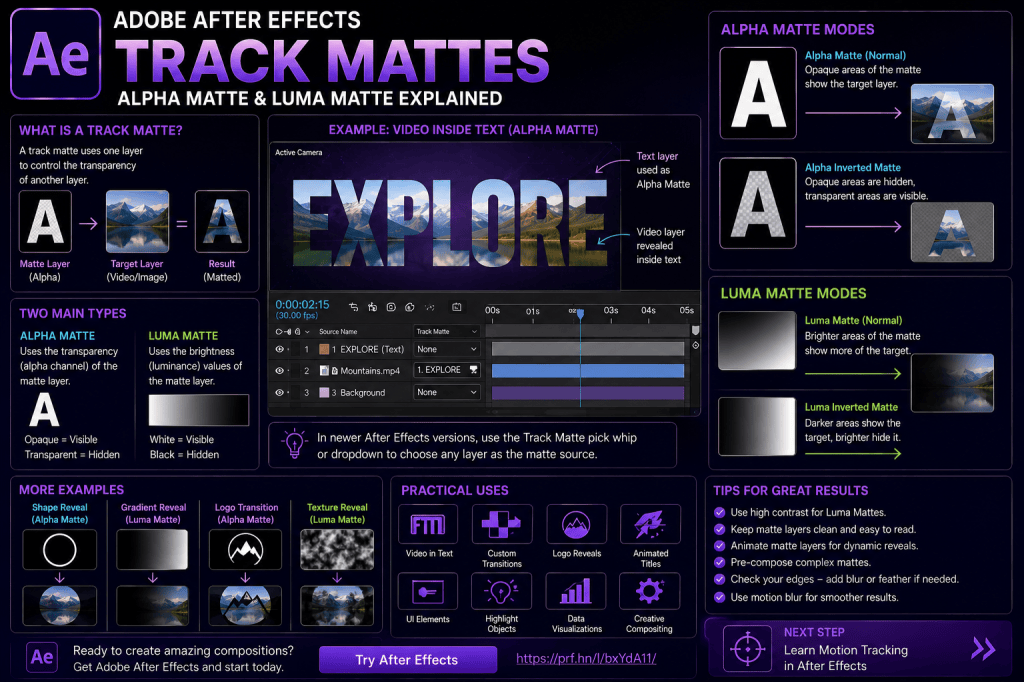Select the Video in Text icon
The image size is (1024, 682).
click(x=428, y=524)
